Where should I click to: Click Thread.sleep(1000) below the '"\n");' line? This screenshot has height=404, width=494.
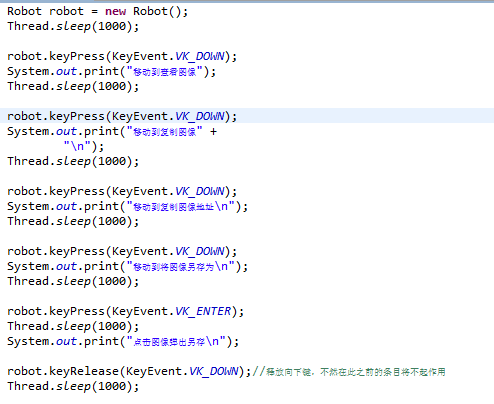pyautogui.click(x=73, y=161)
